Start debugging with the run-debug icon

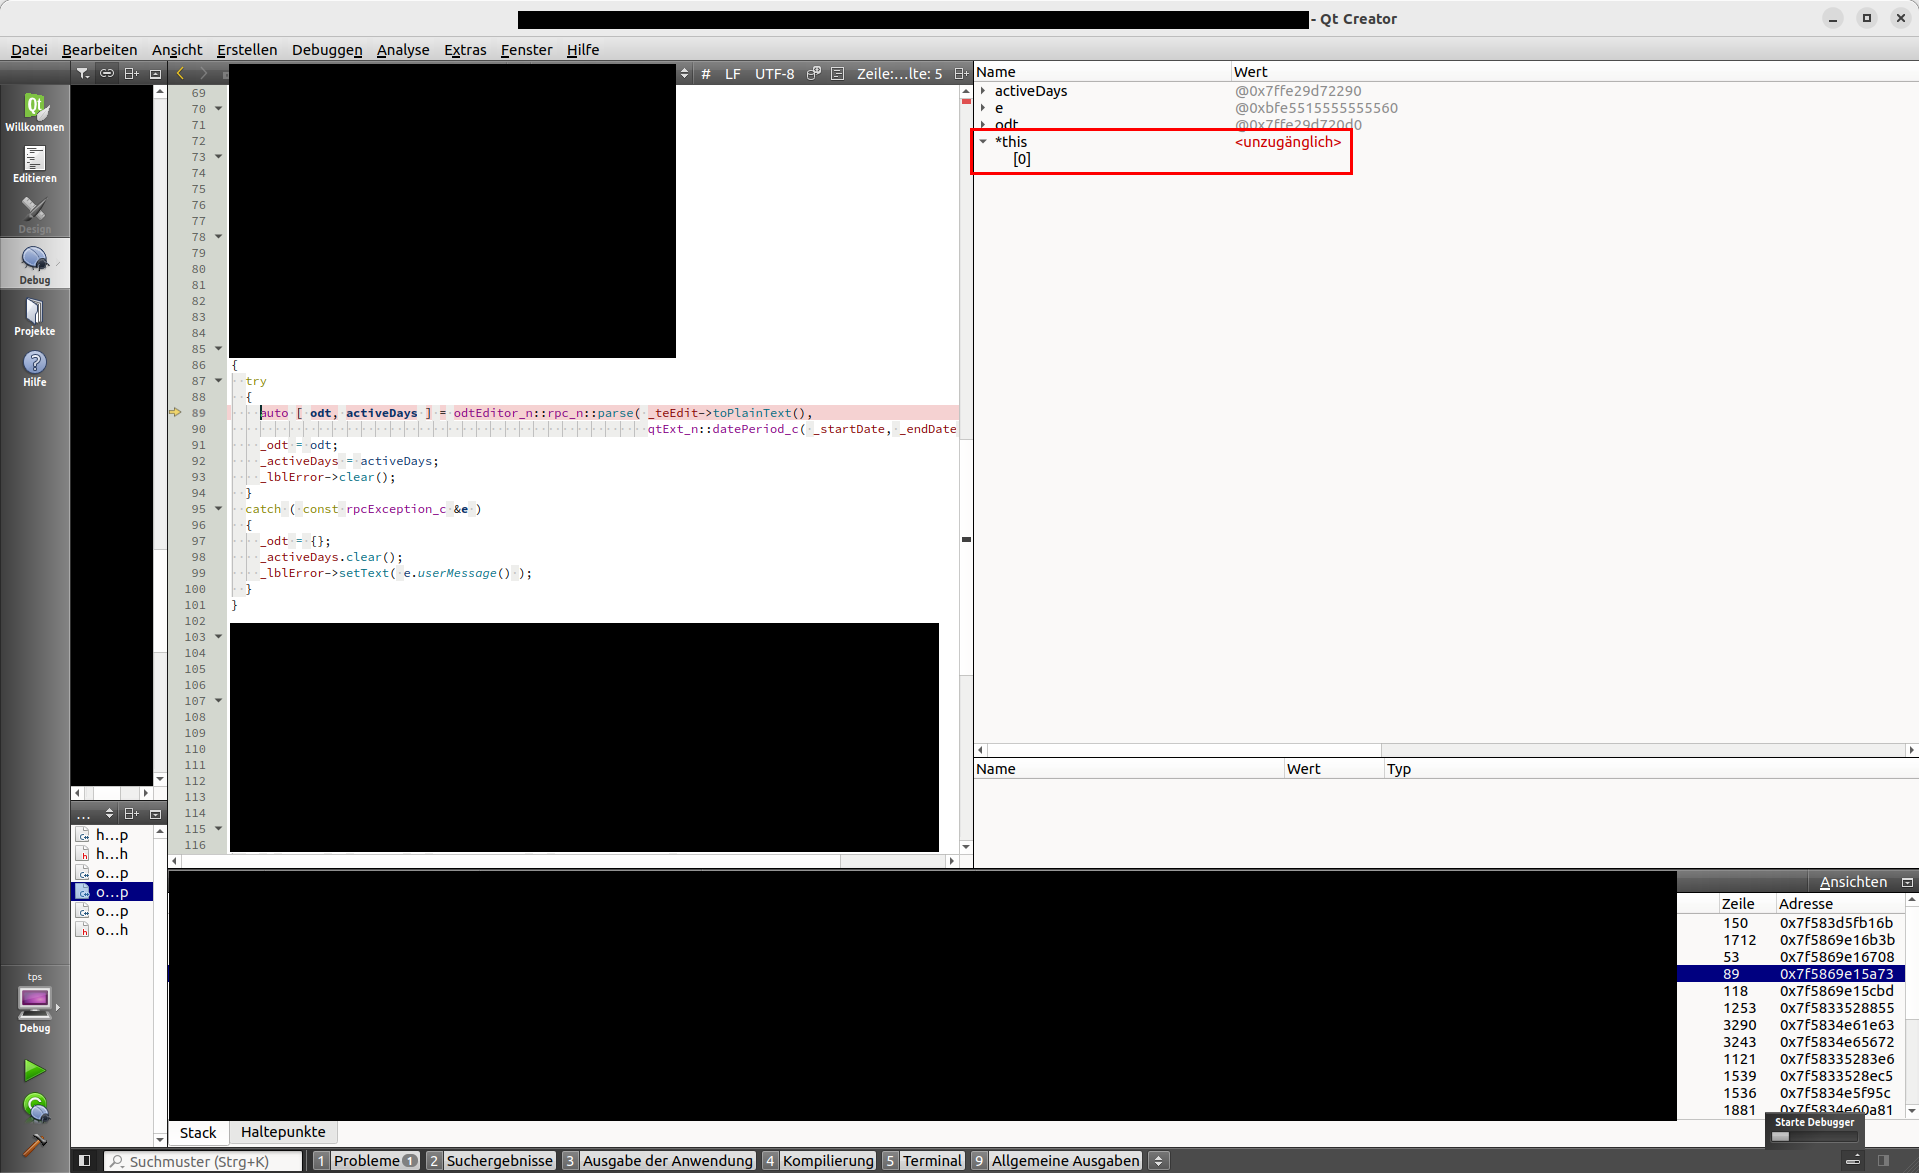[35, 1107]
